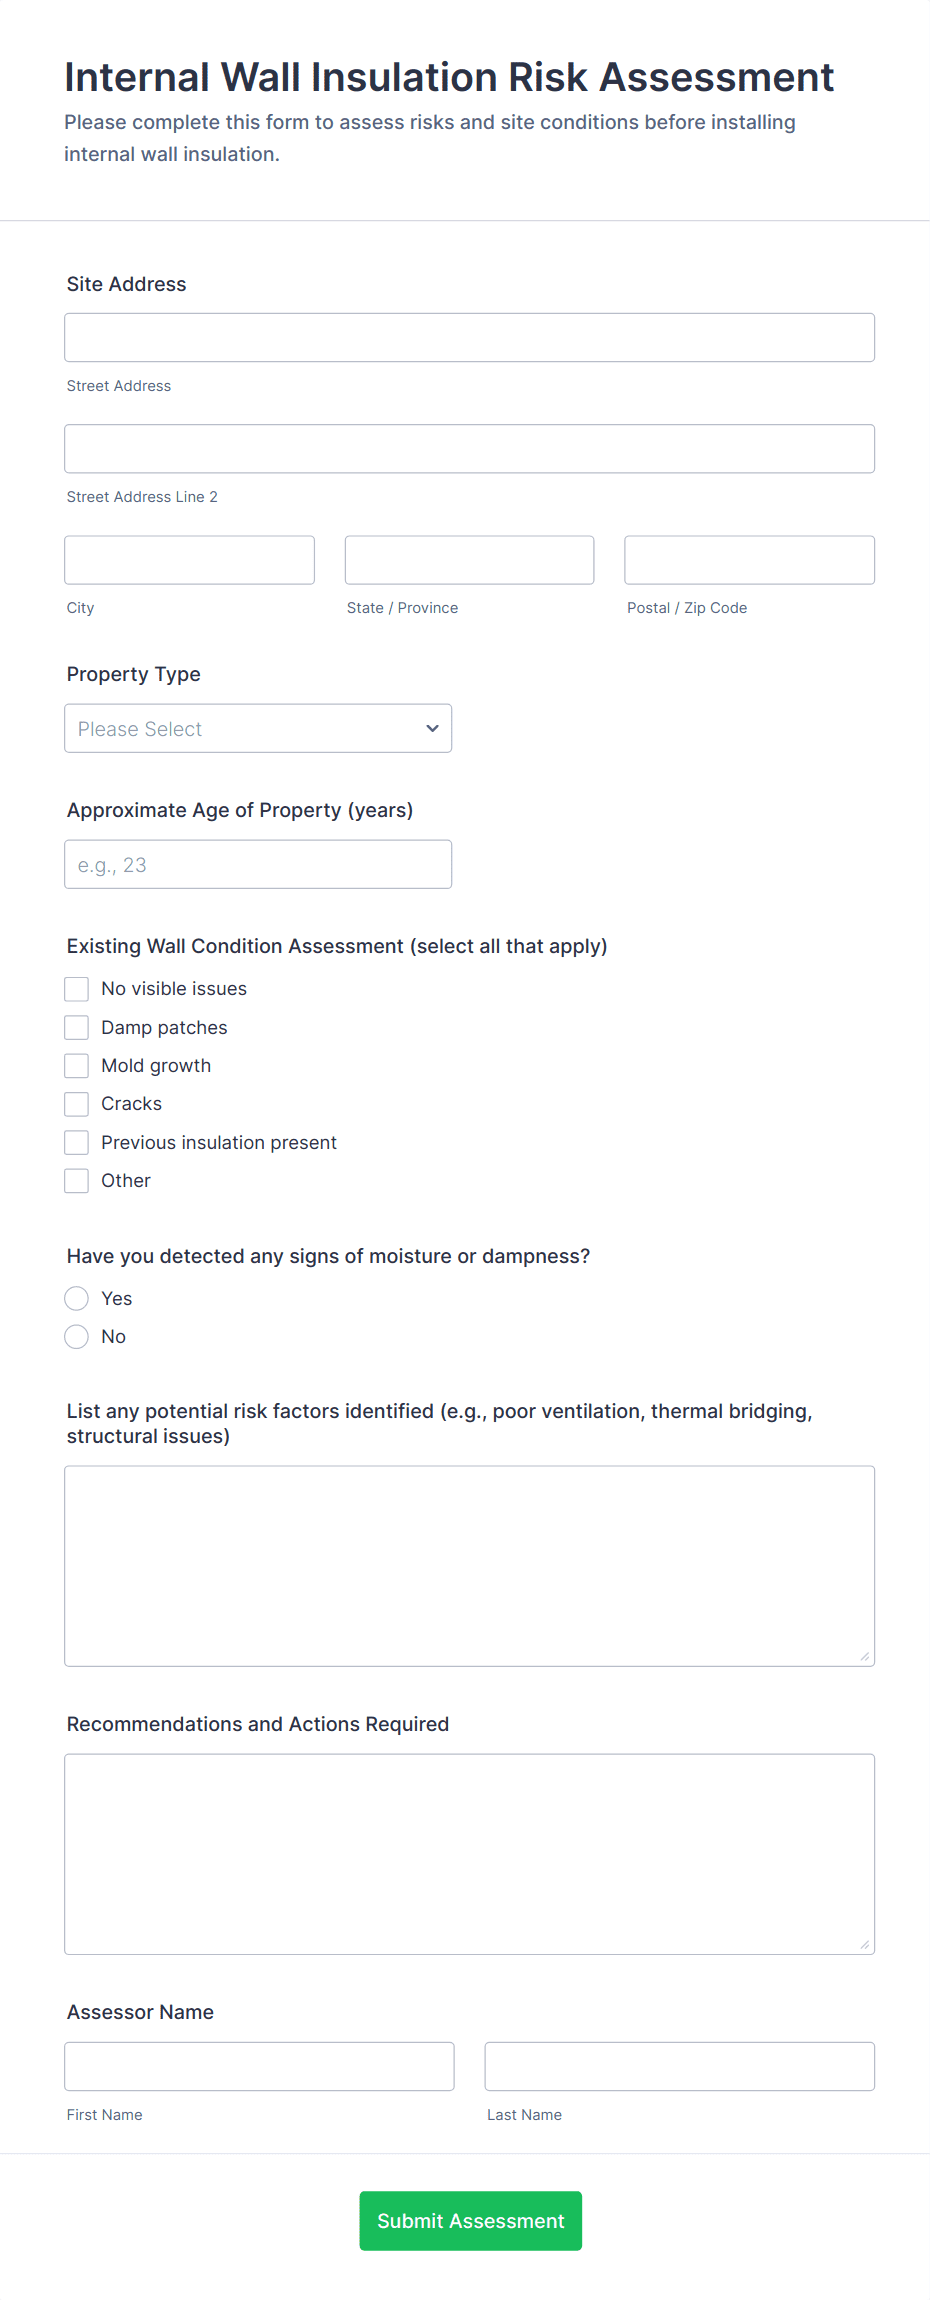Check the No visible issues checkbox

[77, 989]
